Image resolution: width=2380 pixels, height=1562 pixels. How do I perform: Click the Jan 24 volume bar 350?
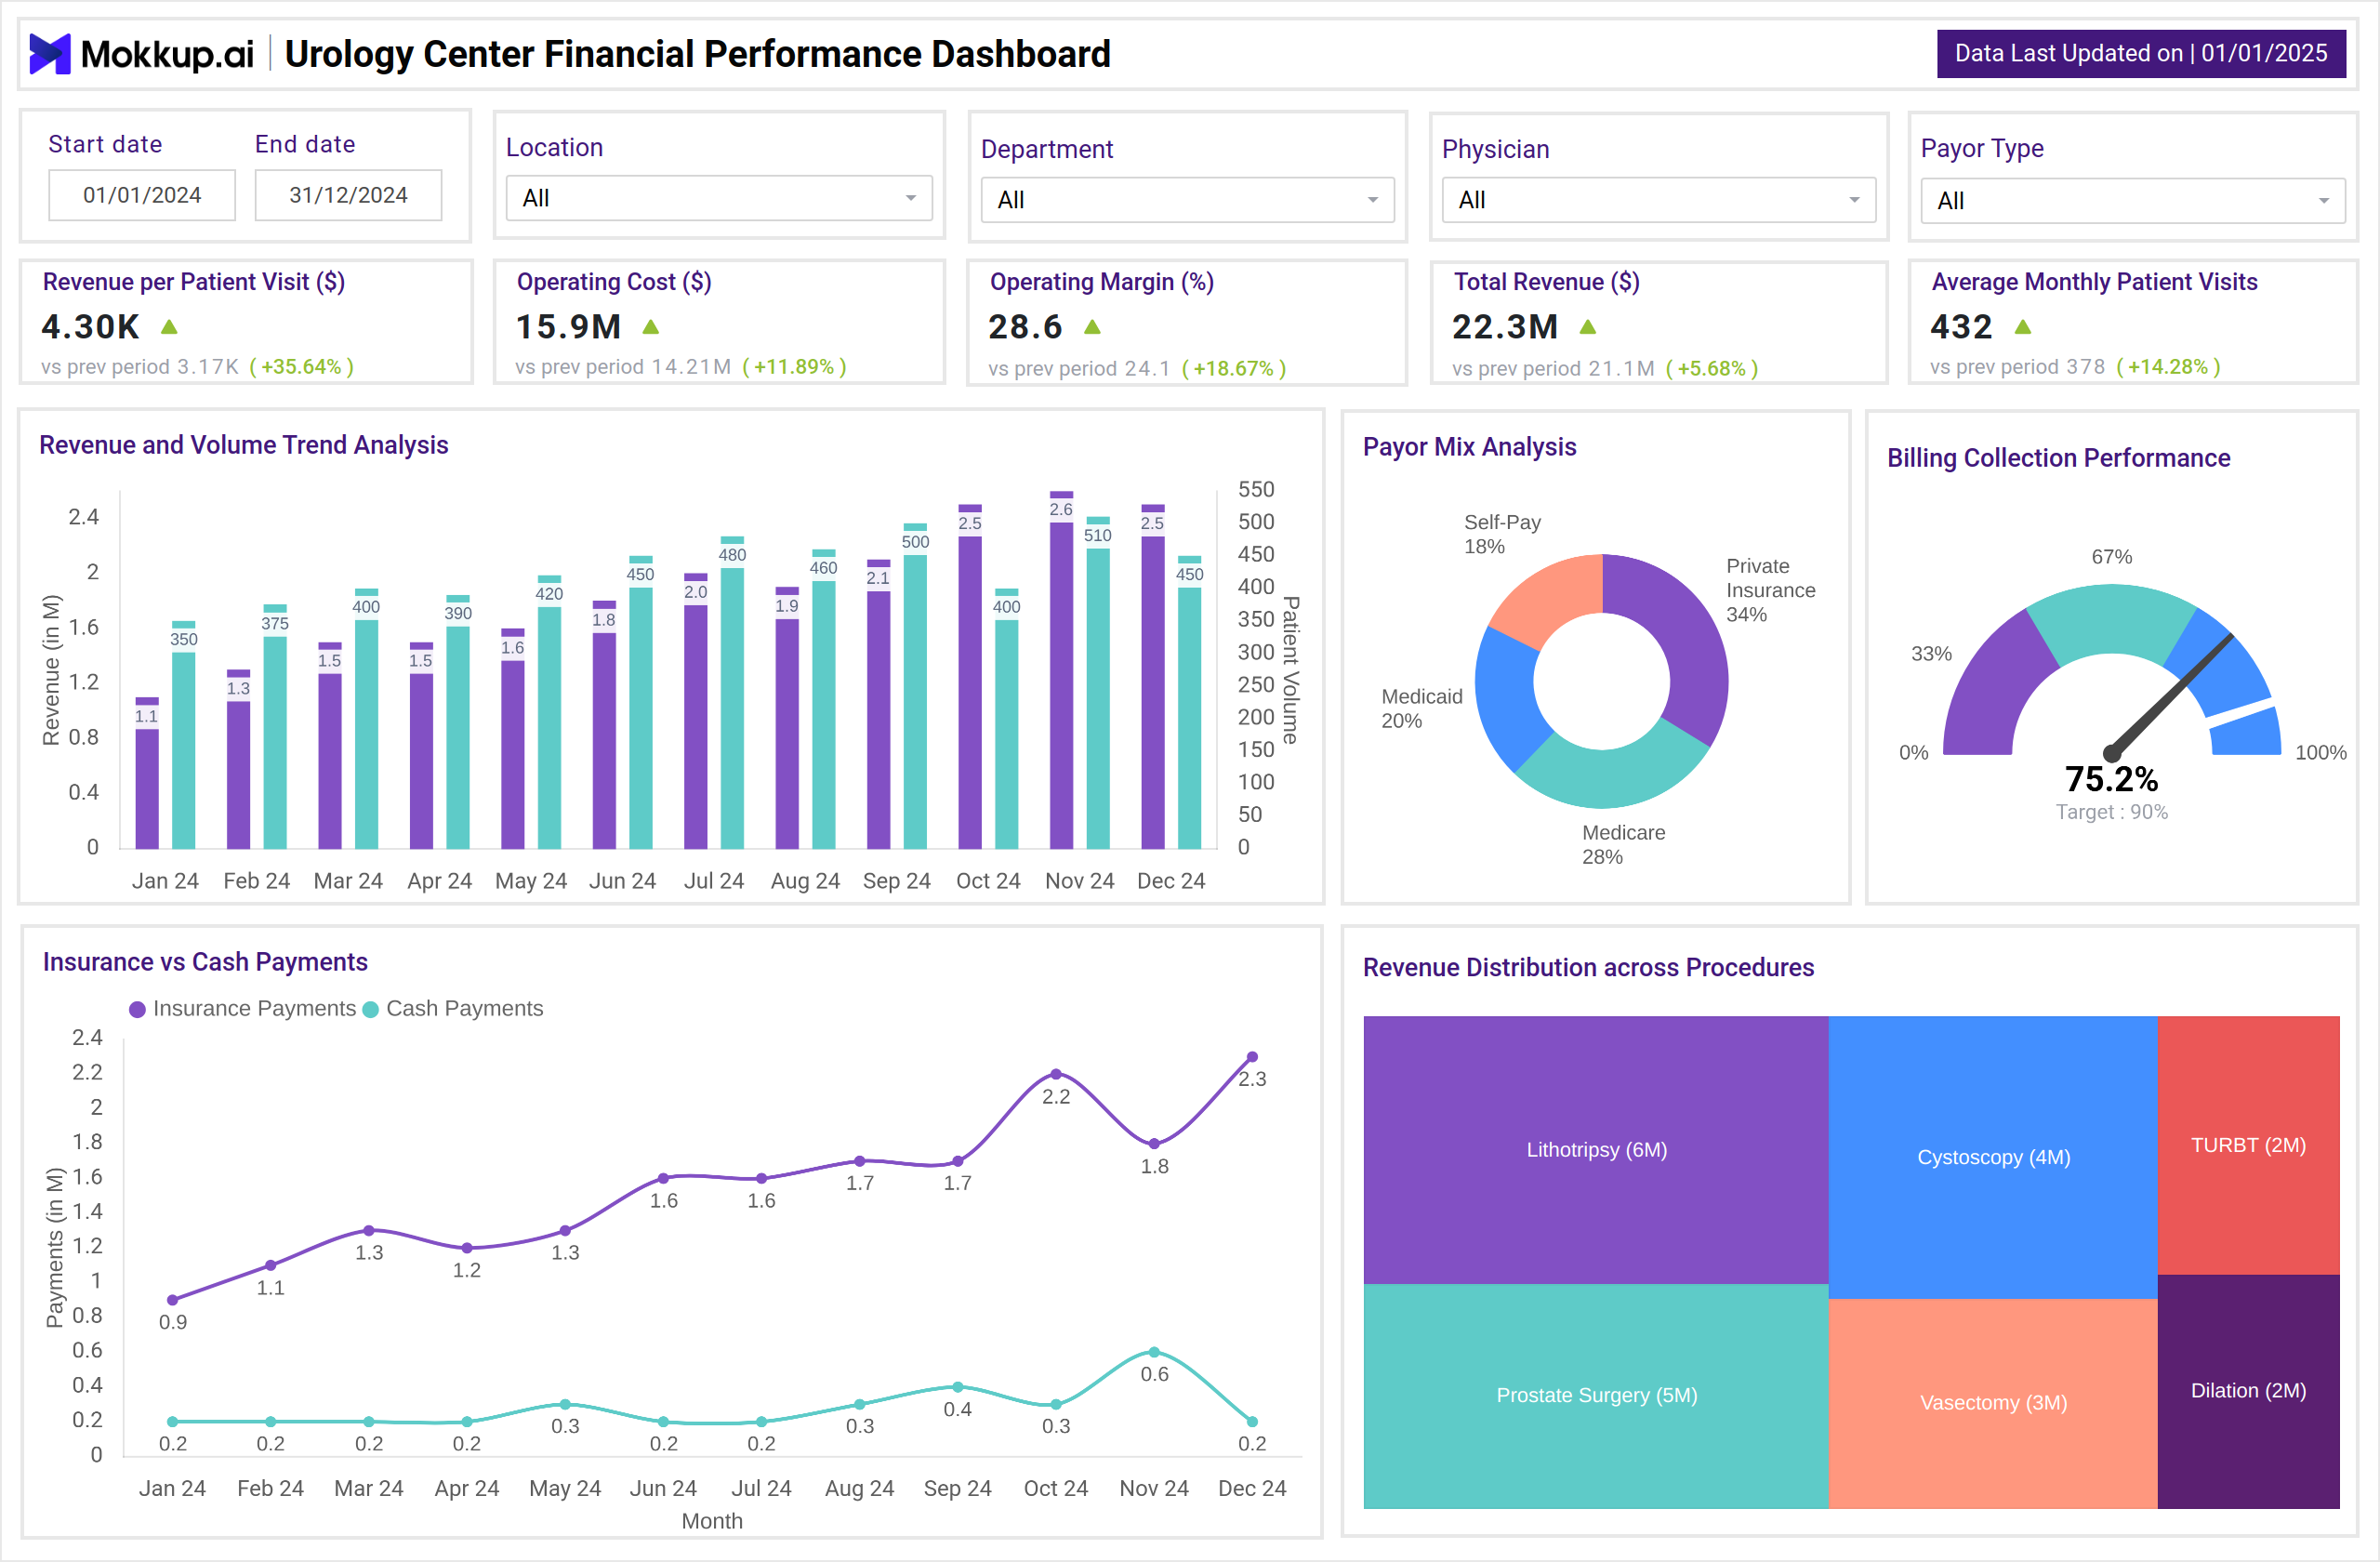point(184,735)
